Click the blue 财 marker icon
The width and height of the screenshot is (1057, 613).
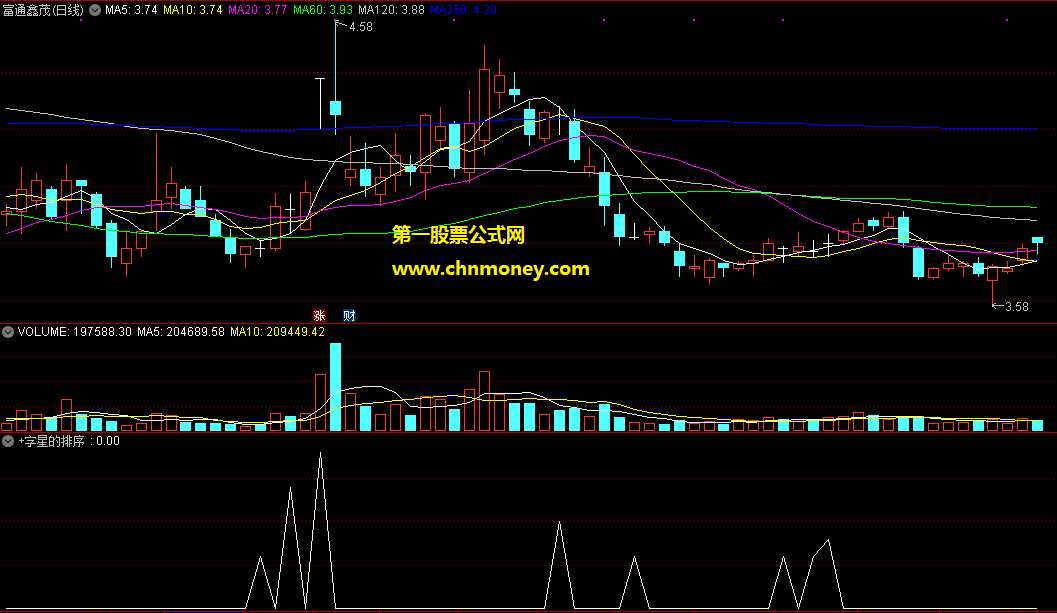349,316
